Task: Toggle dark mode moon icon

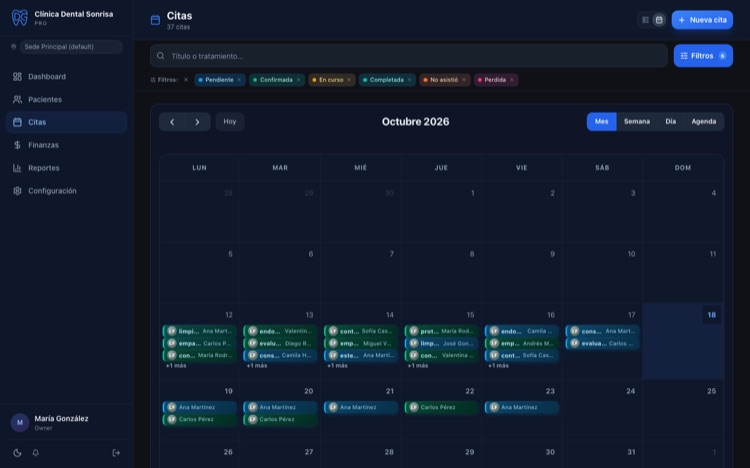Action: [17, 453]
